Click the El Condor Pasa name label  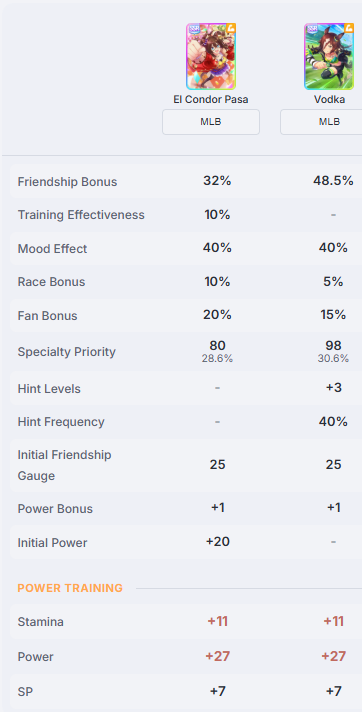pos(211,99)
